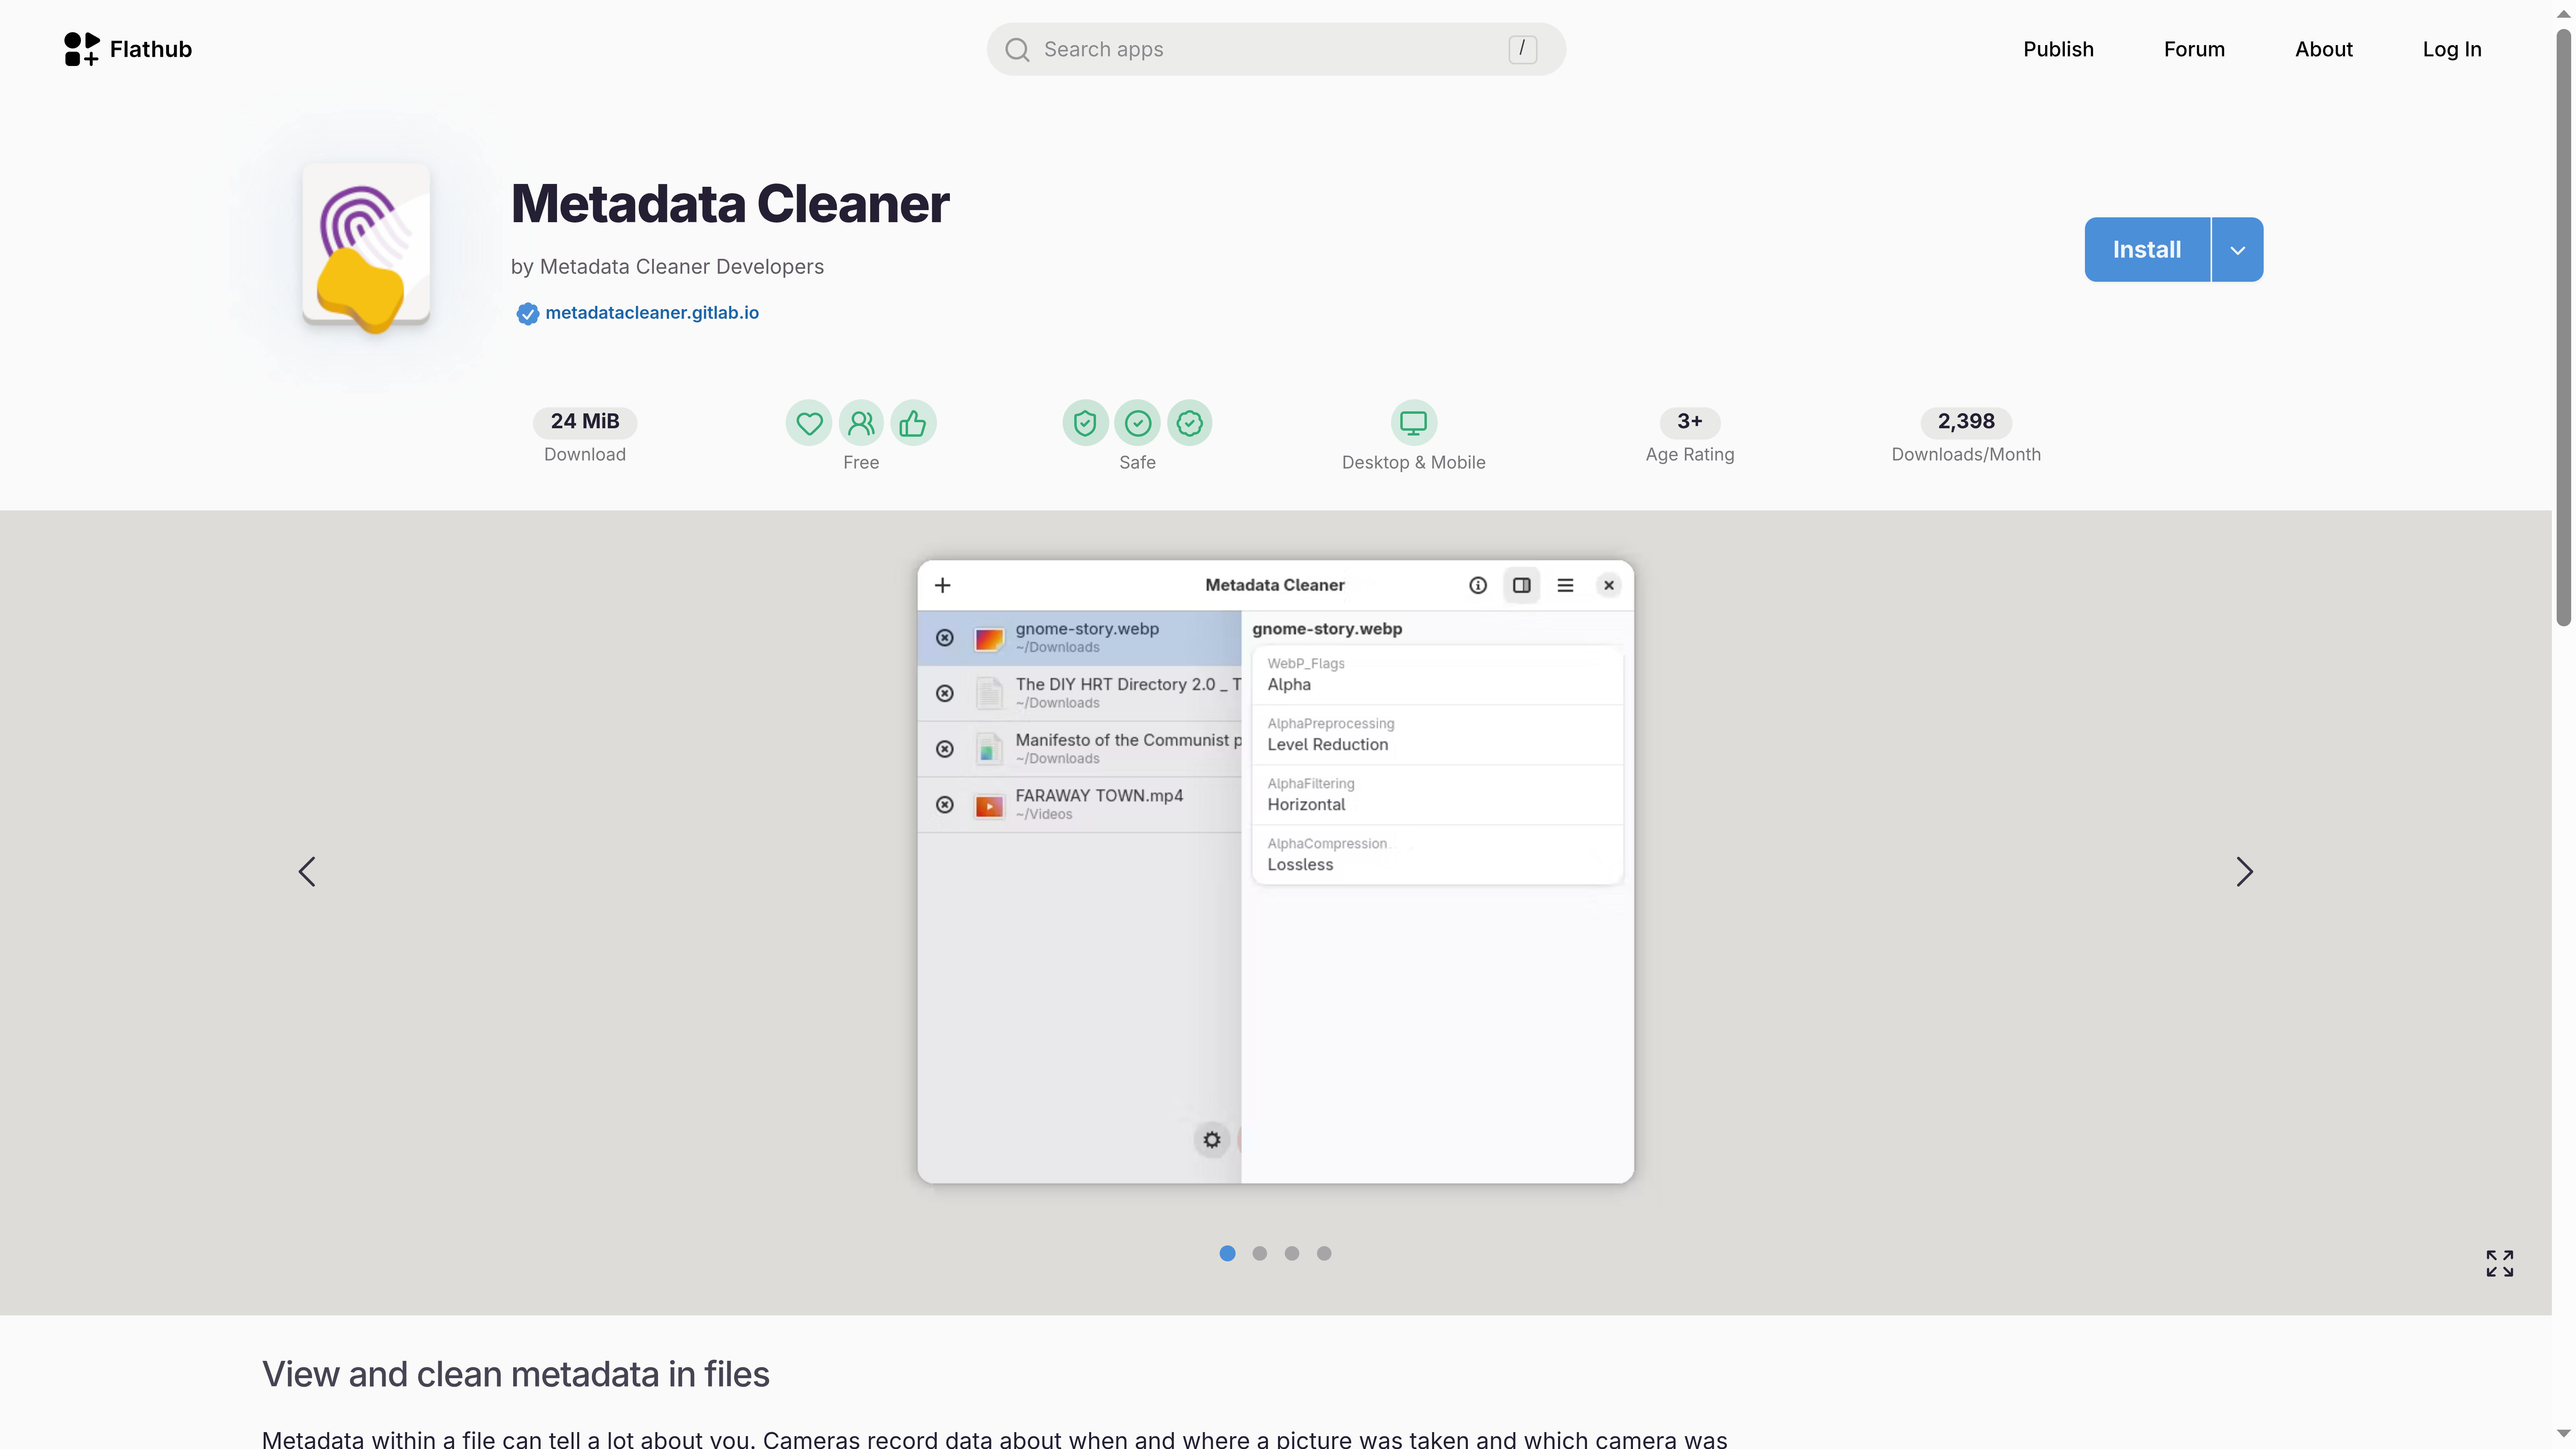Click the AlphaPreprocessing Level Reduction entry
This screenshot has width=2576, height=1449.
click(x=1437, y=735)
